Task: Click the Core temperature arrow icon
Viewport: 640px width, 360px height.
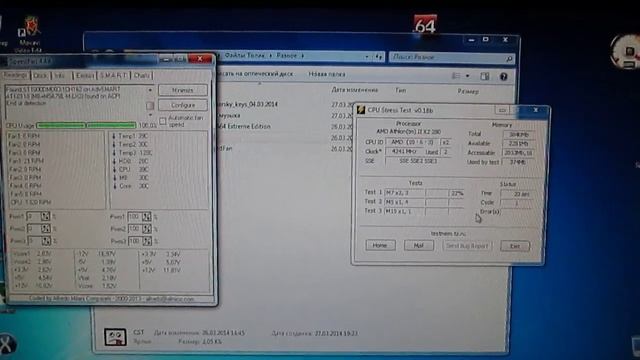Action: (x=115, y=186)
